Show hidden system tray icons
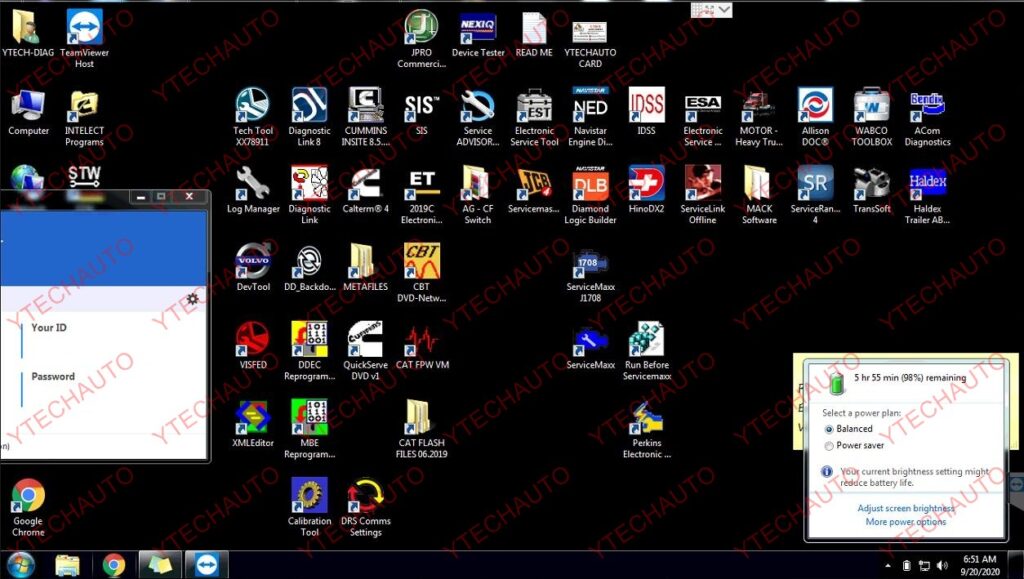This screenshot has width=1024, height=579. tap(888, 565)
